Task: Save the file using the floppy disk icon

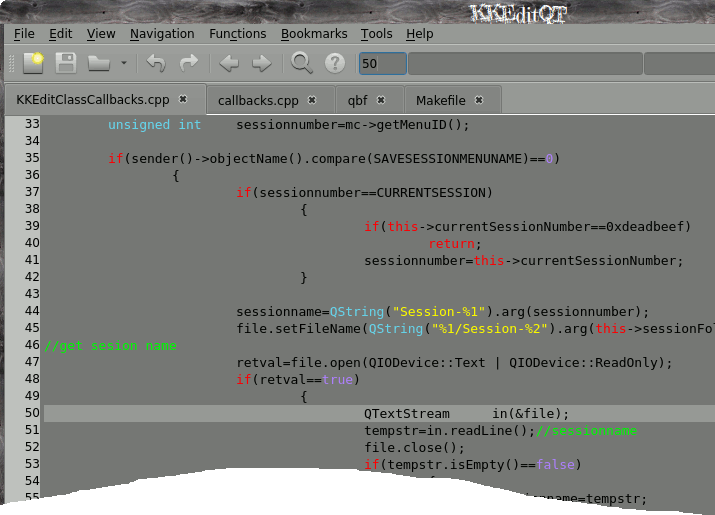Action: point(66,63)
